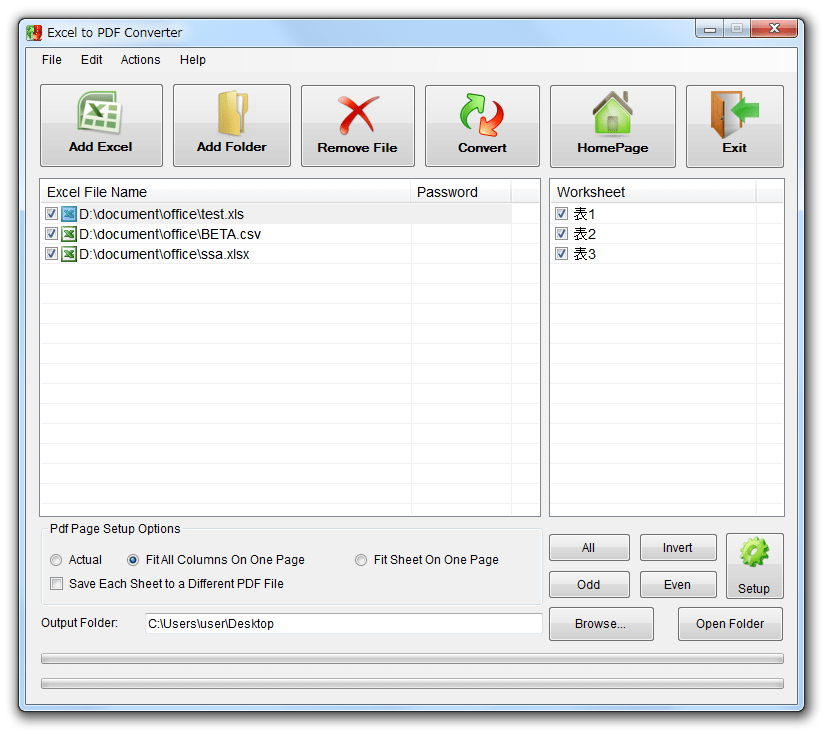Open the HomePage house button
The height and width of the screenshot is (735, 826).
click(613, 126)
